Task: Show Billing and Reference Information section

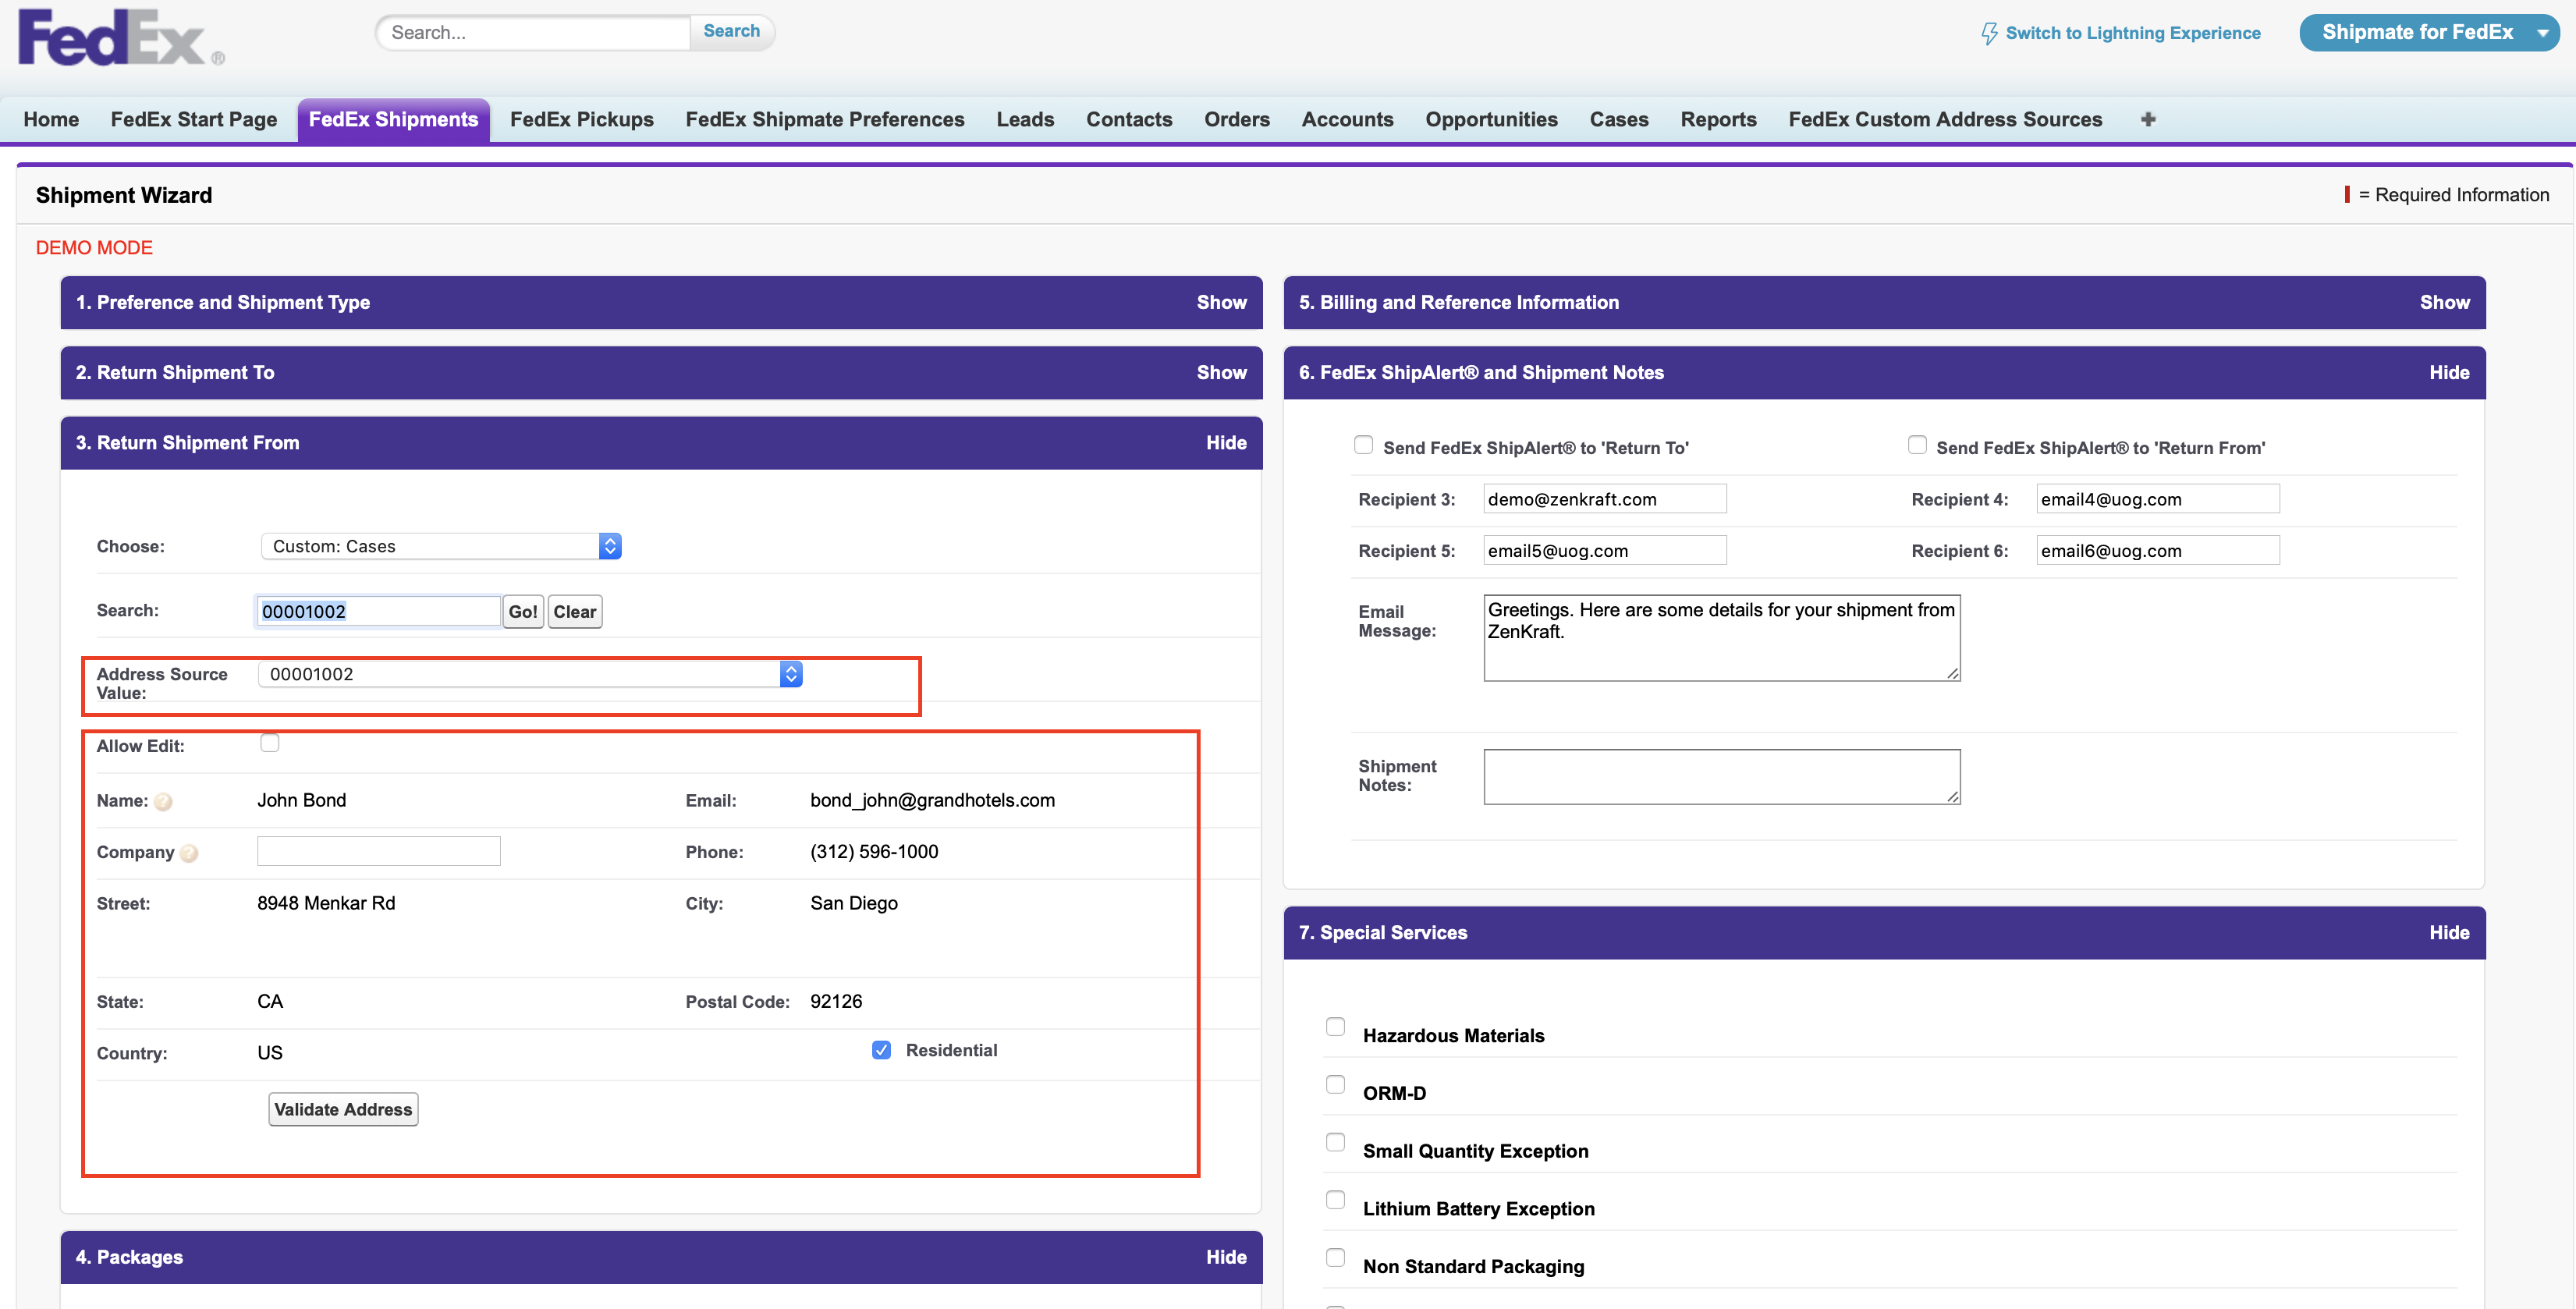Action: click(x=2444, y=302)
